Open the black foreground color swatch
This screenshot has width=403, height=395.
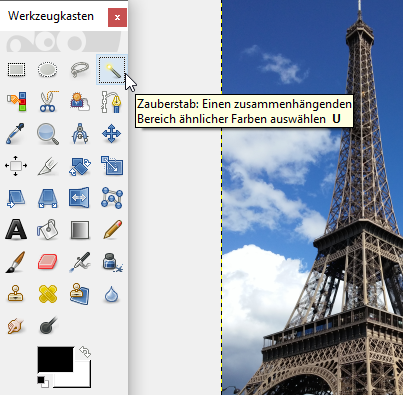click(55, 359)
